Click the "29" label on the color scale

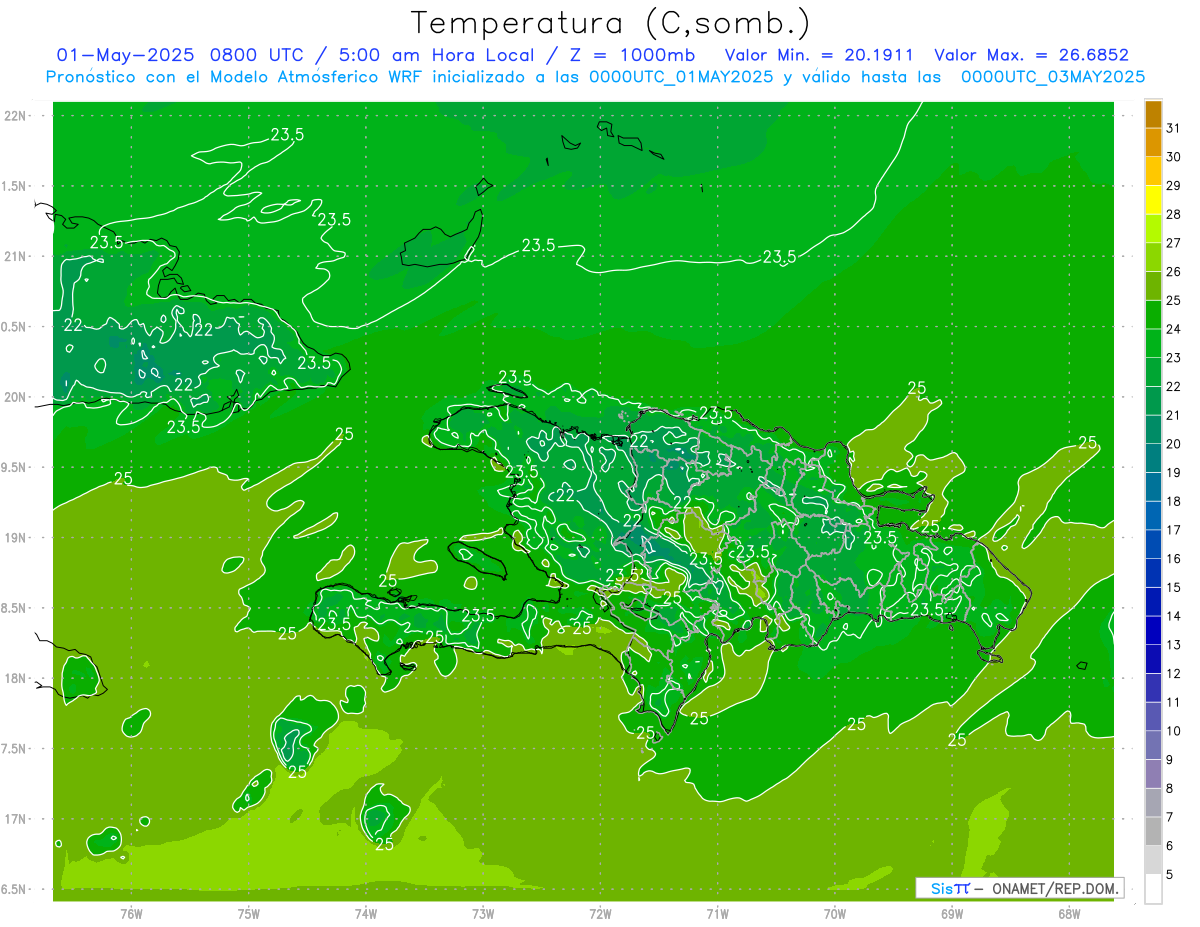(1173, 186)
